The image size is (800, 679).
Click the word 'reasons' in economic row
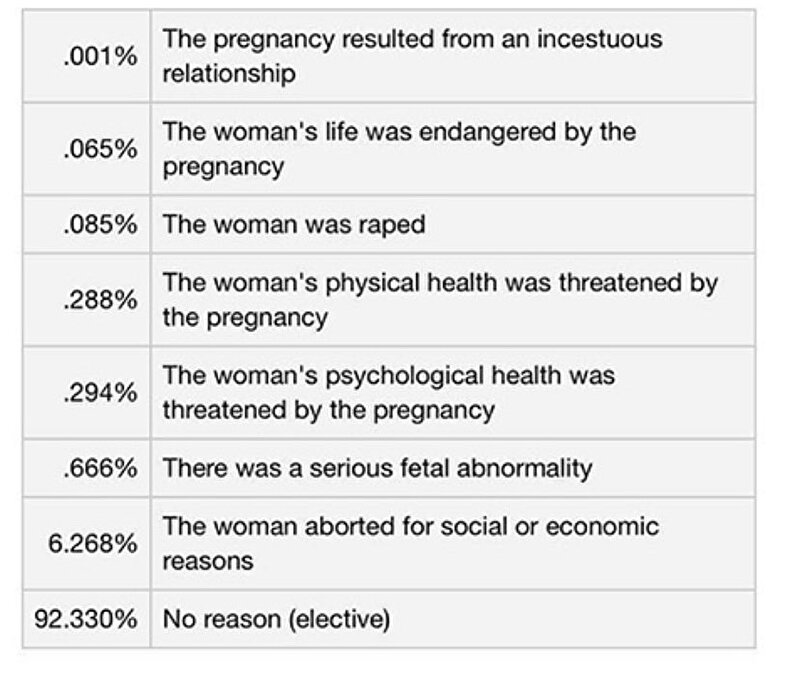click(x=208, y=562)
